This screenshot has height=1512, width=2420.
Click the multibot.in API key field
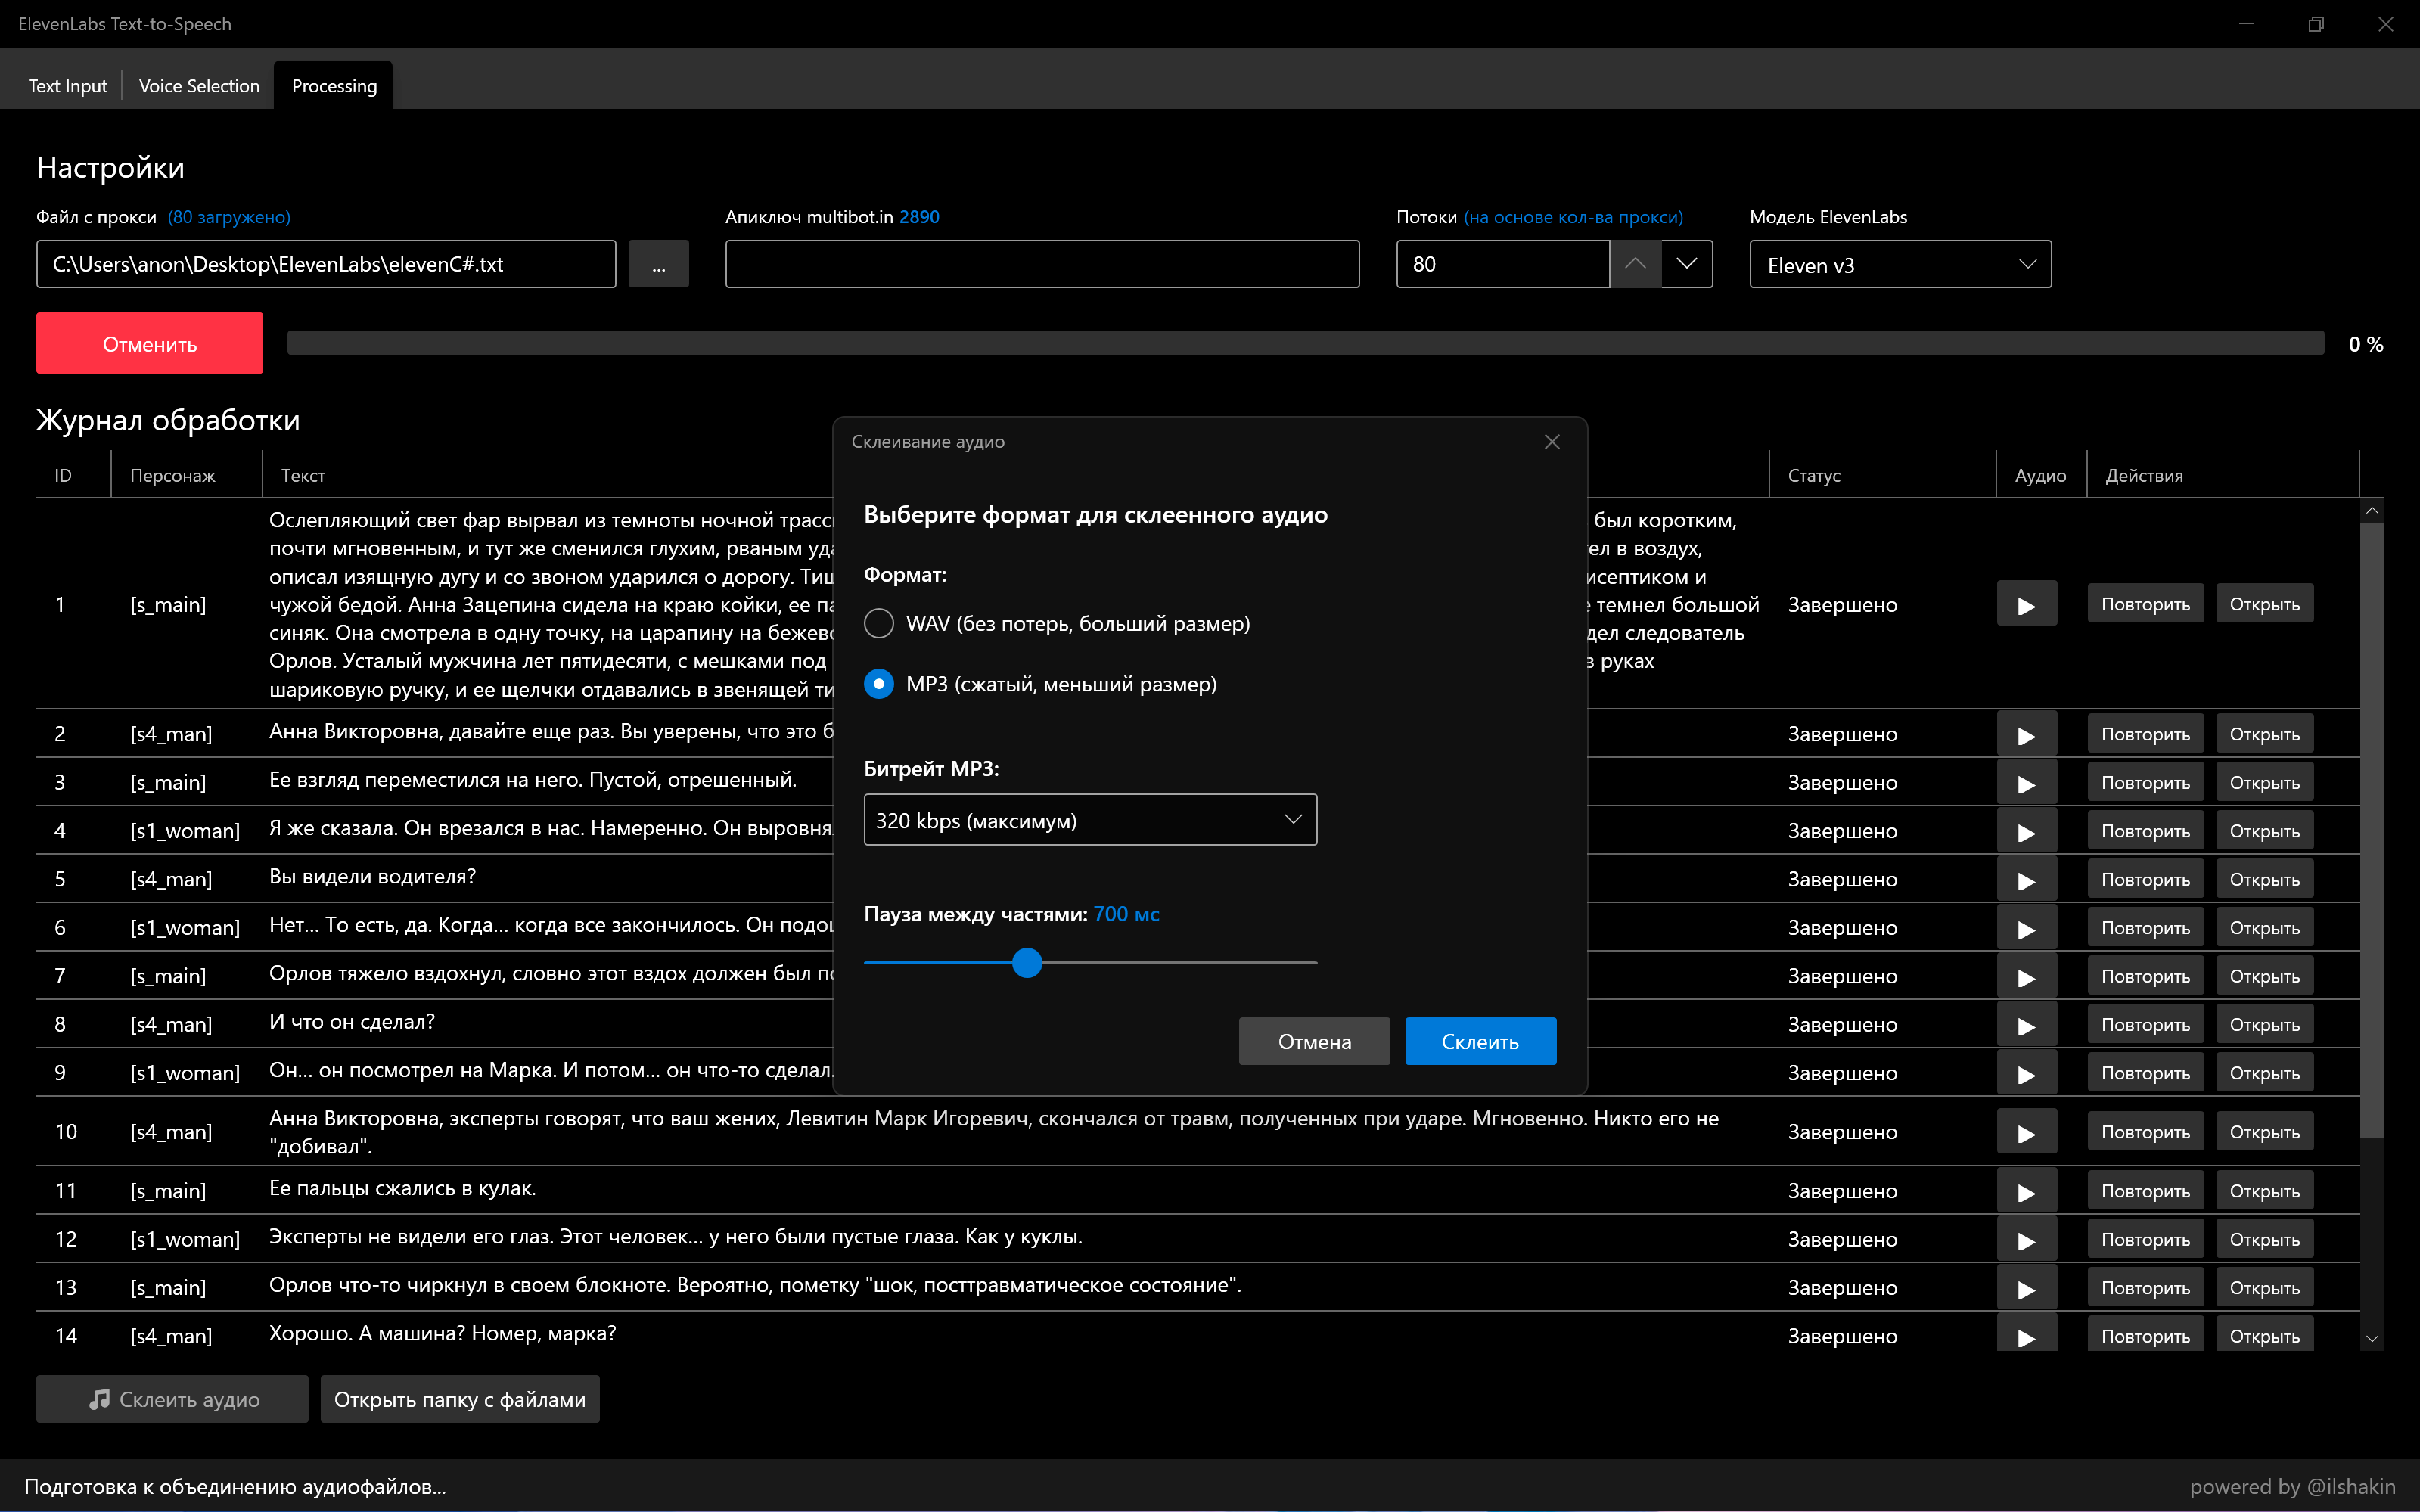point(1042,265)
